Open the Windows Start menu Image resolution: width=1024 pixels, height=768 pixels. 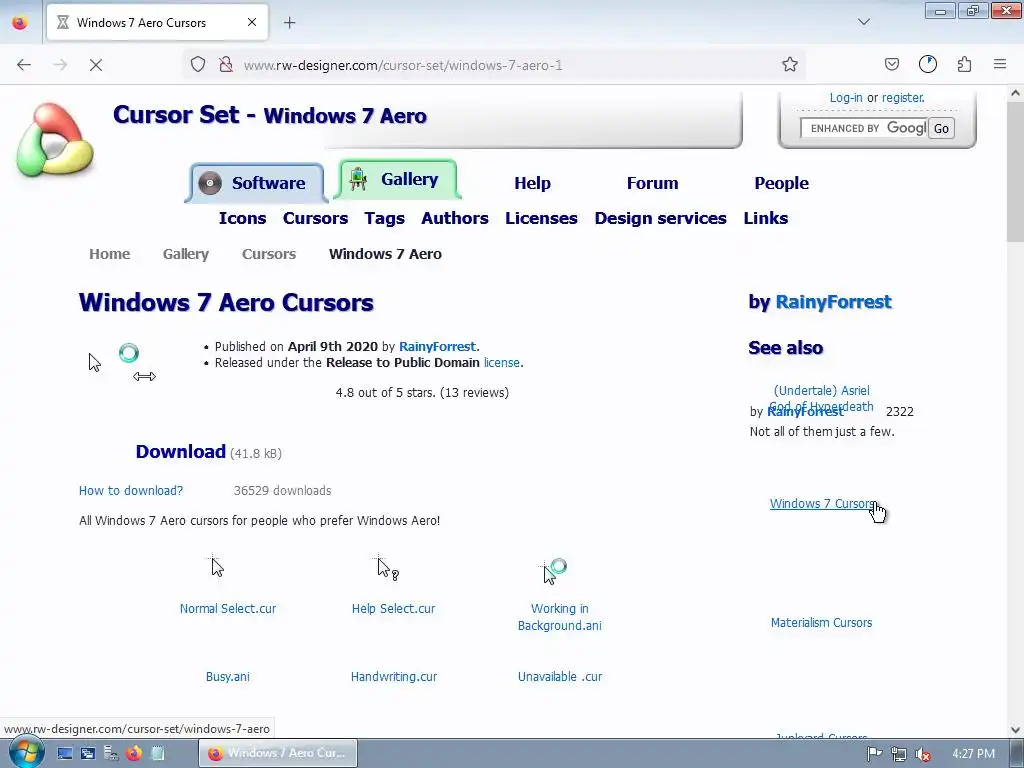tap(25, 753)
